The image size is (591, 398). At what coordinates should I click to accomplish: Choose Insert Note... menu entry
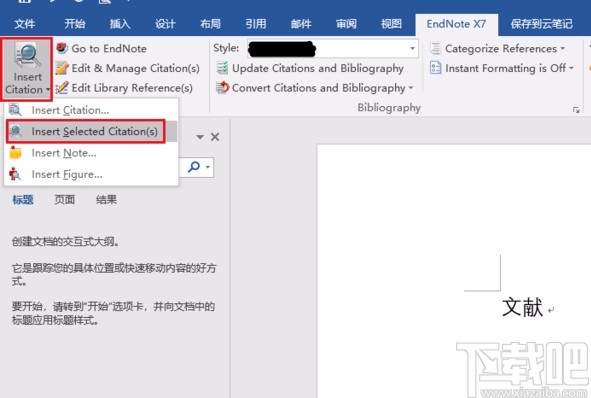tap(91, 153)
